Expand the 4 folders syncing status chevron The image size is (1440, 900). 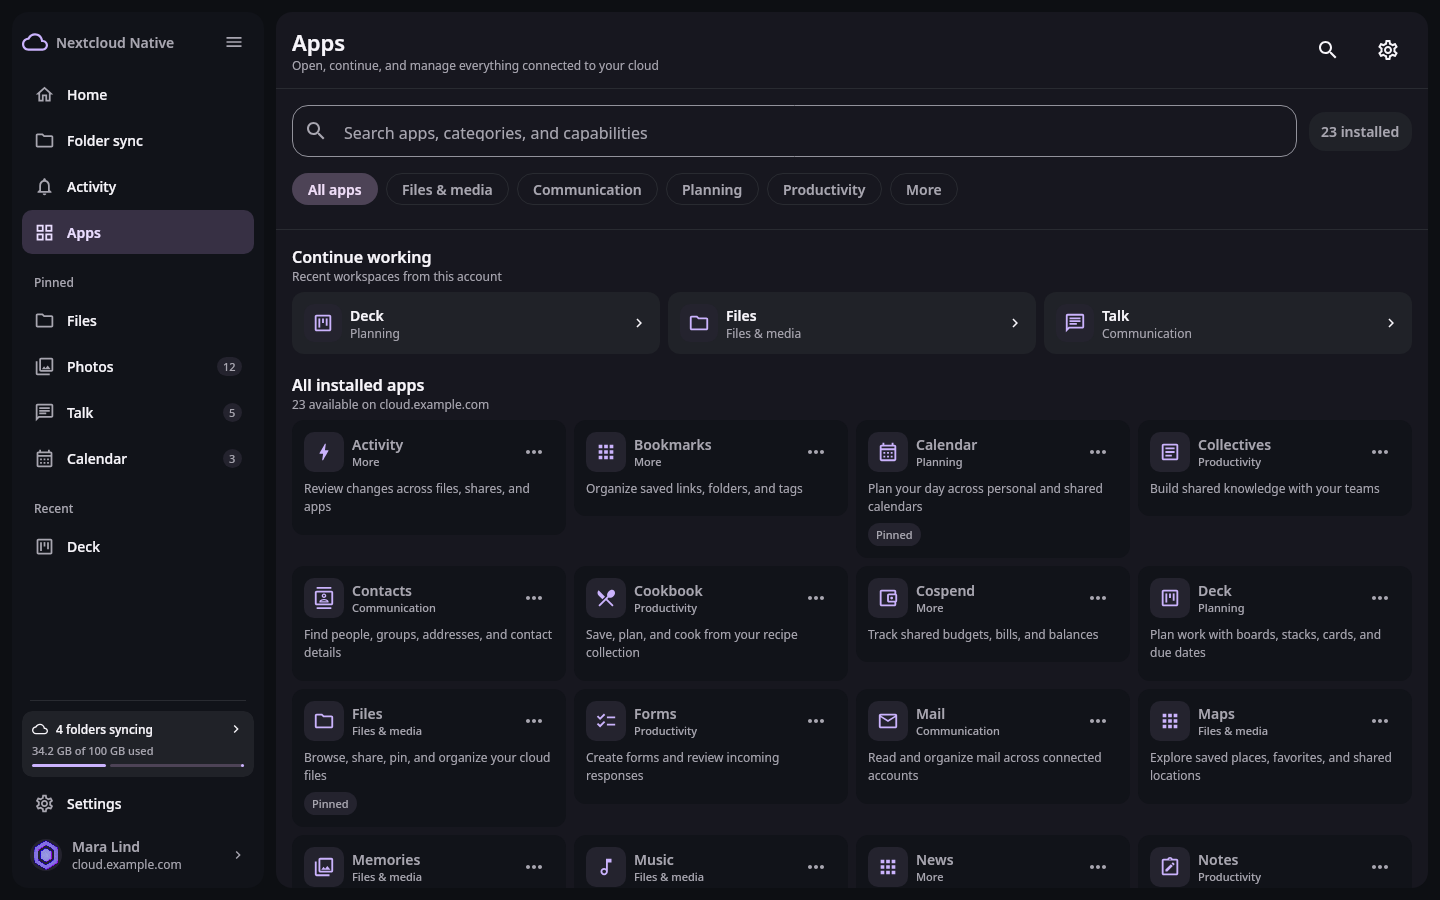(236, 729)
